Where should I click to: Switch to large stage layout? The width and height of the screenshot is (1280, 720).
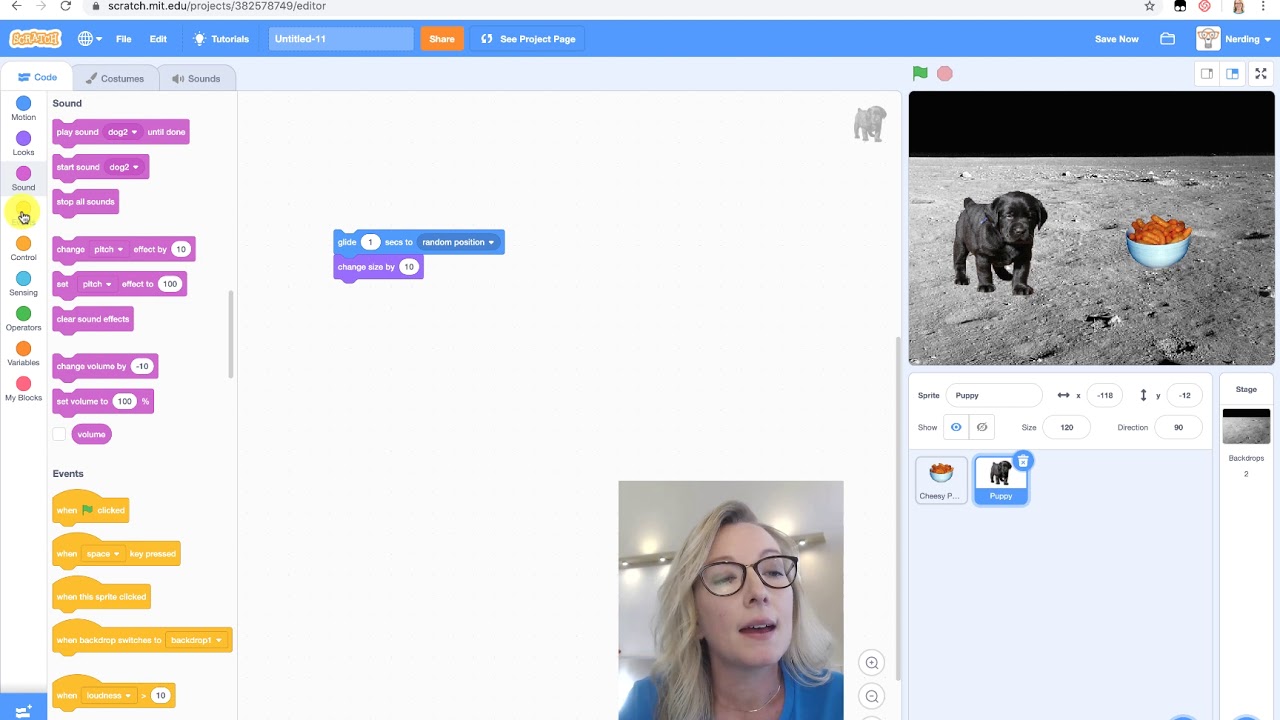click(1232, 74)
